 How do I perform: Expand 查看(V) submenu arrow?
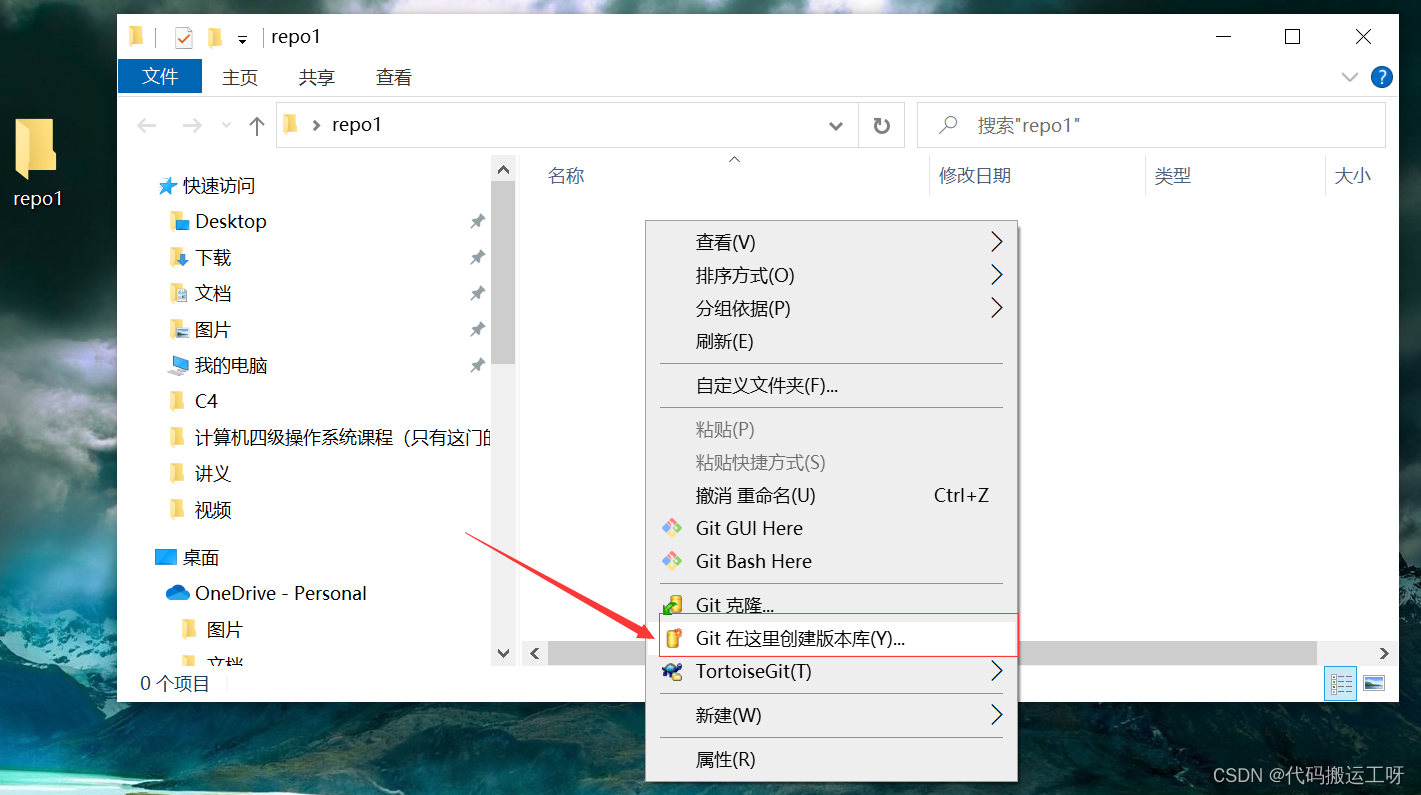(996, 242)
